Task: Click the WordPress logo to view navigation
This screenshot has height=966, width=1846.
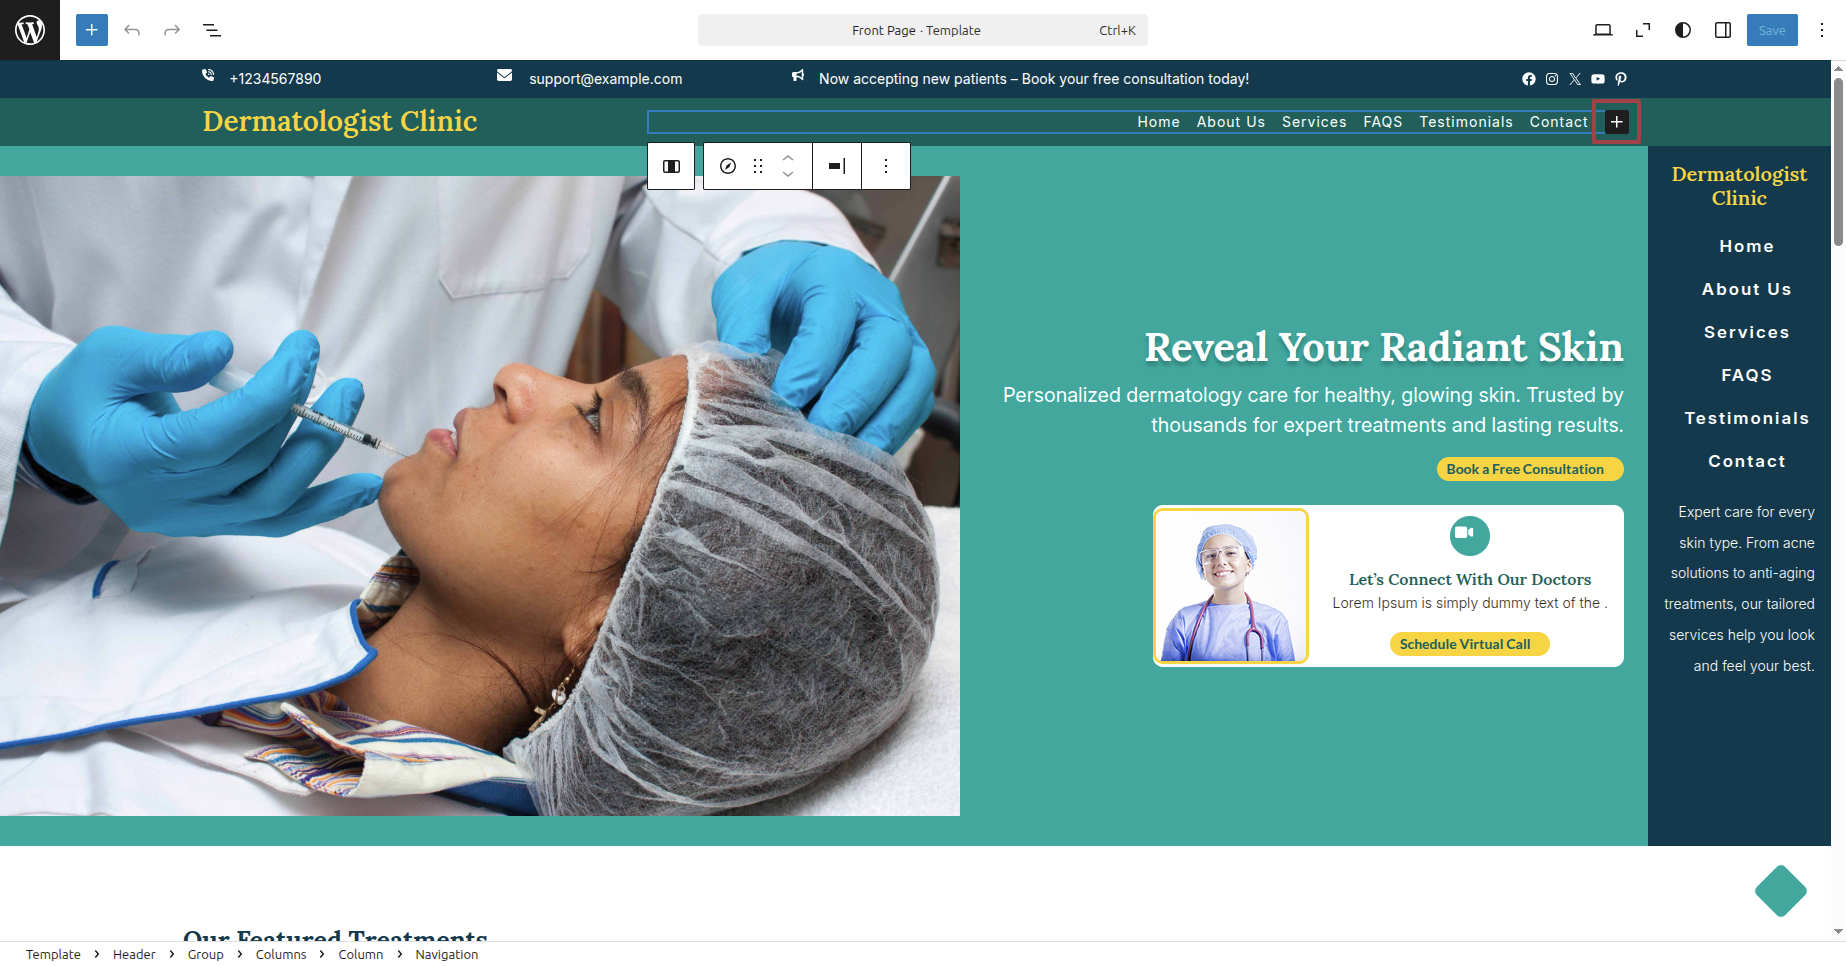Action: point(30,30)
